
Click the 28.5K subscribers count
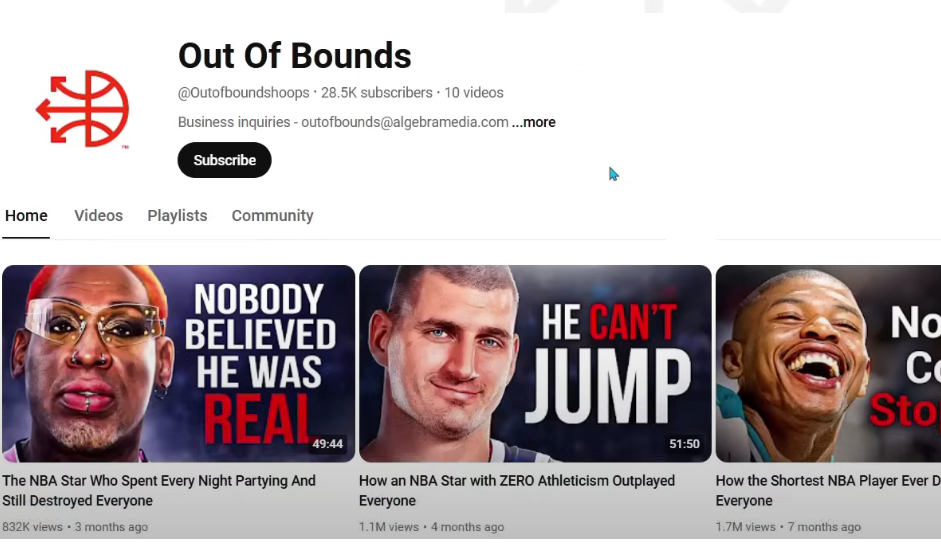(x=376, y=93)
